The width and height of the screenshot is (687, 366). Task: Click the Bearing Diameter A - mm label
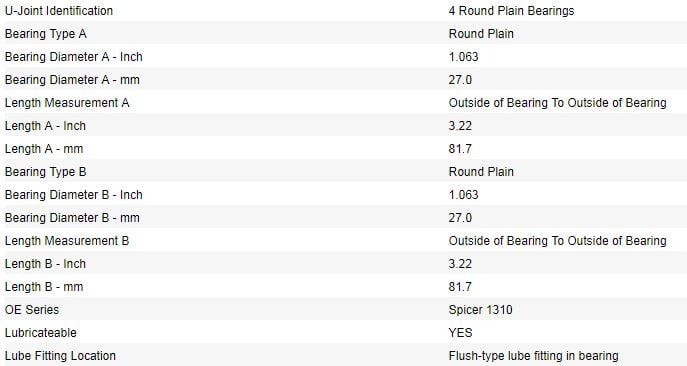(72, 80)
